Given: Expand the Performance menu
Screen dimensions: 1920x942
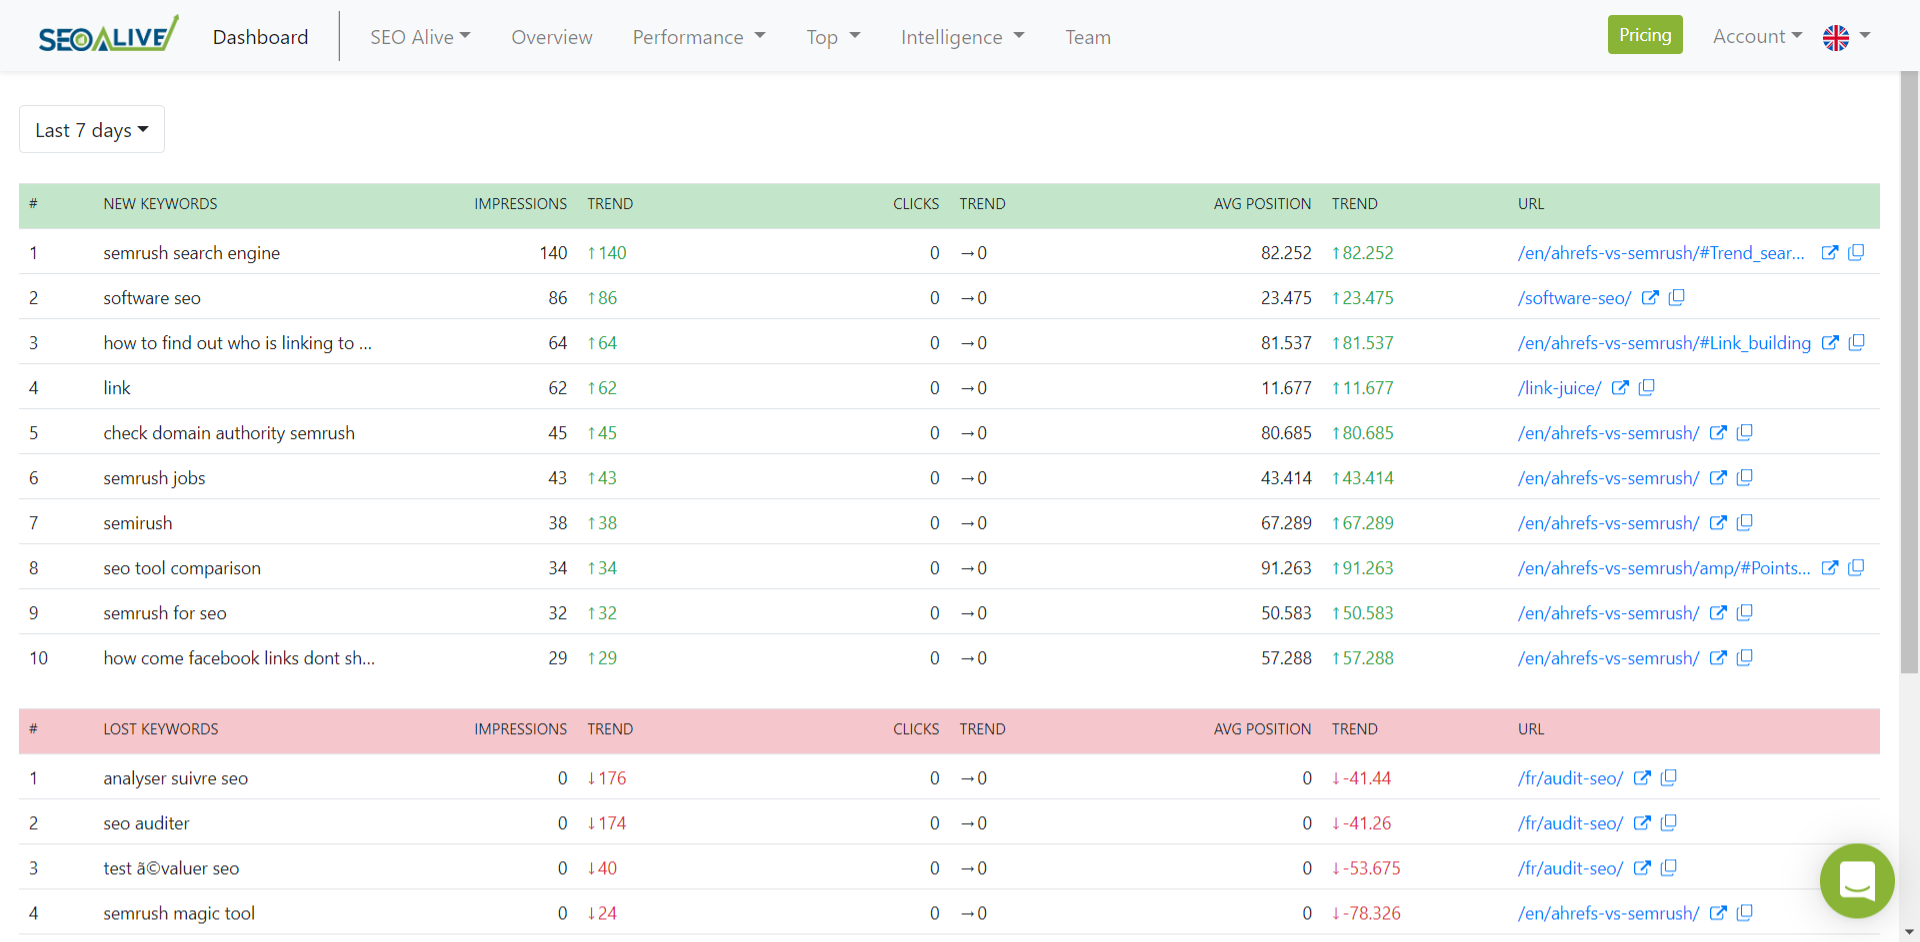Looking at the screenshot, I should 699,37.
